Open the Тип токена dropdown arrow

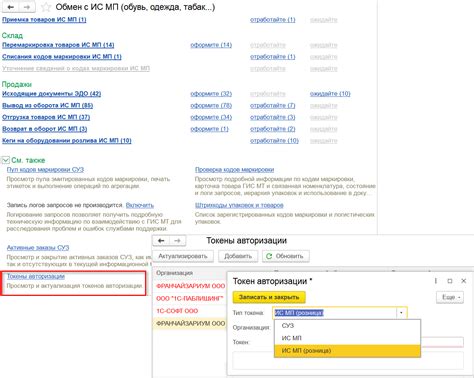pos(401,313)
